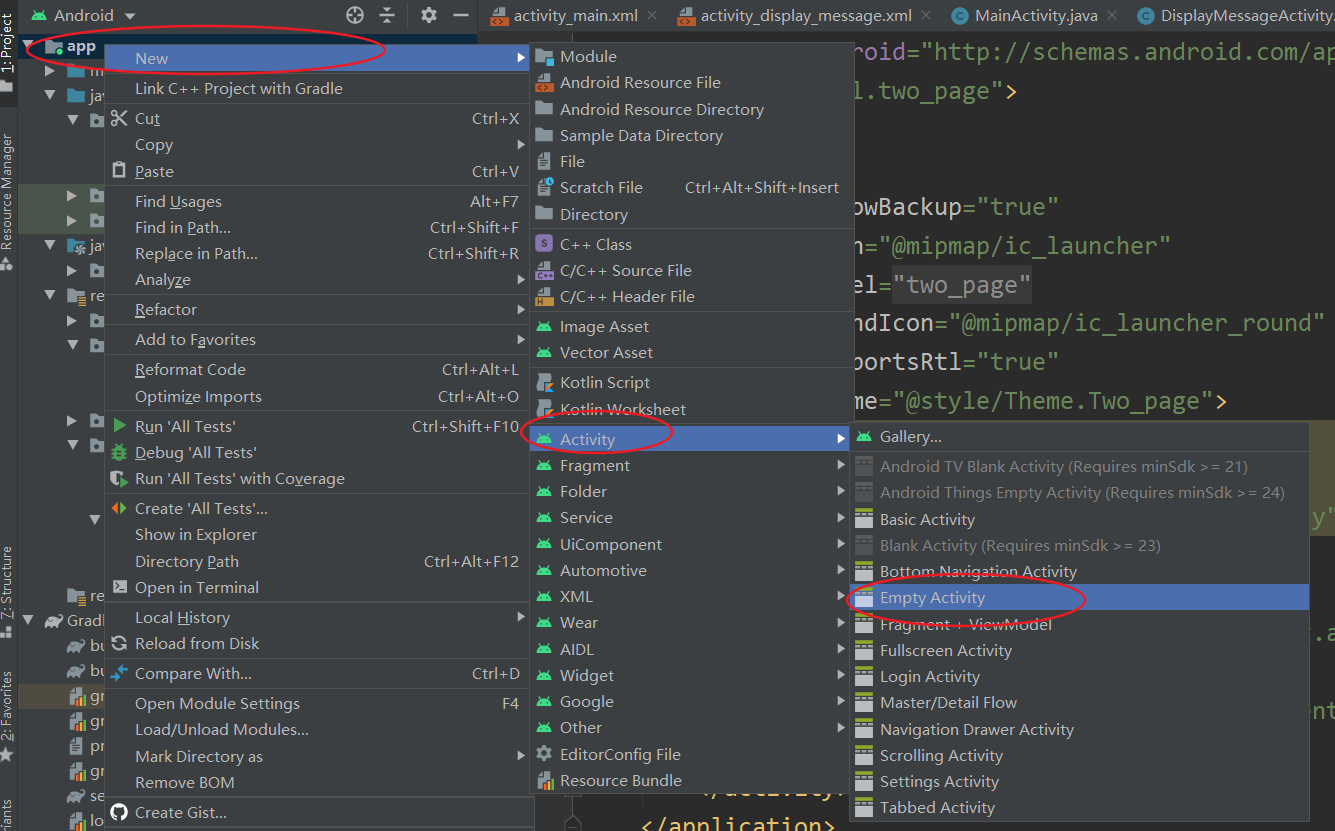Choose Find Usages in context menu

tap(317, 201)
